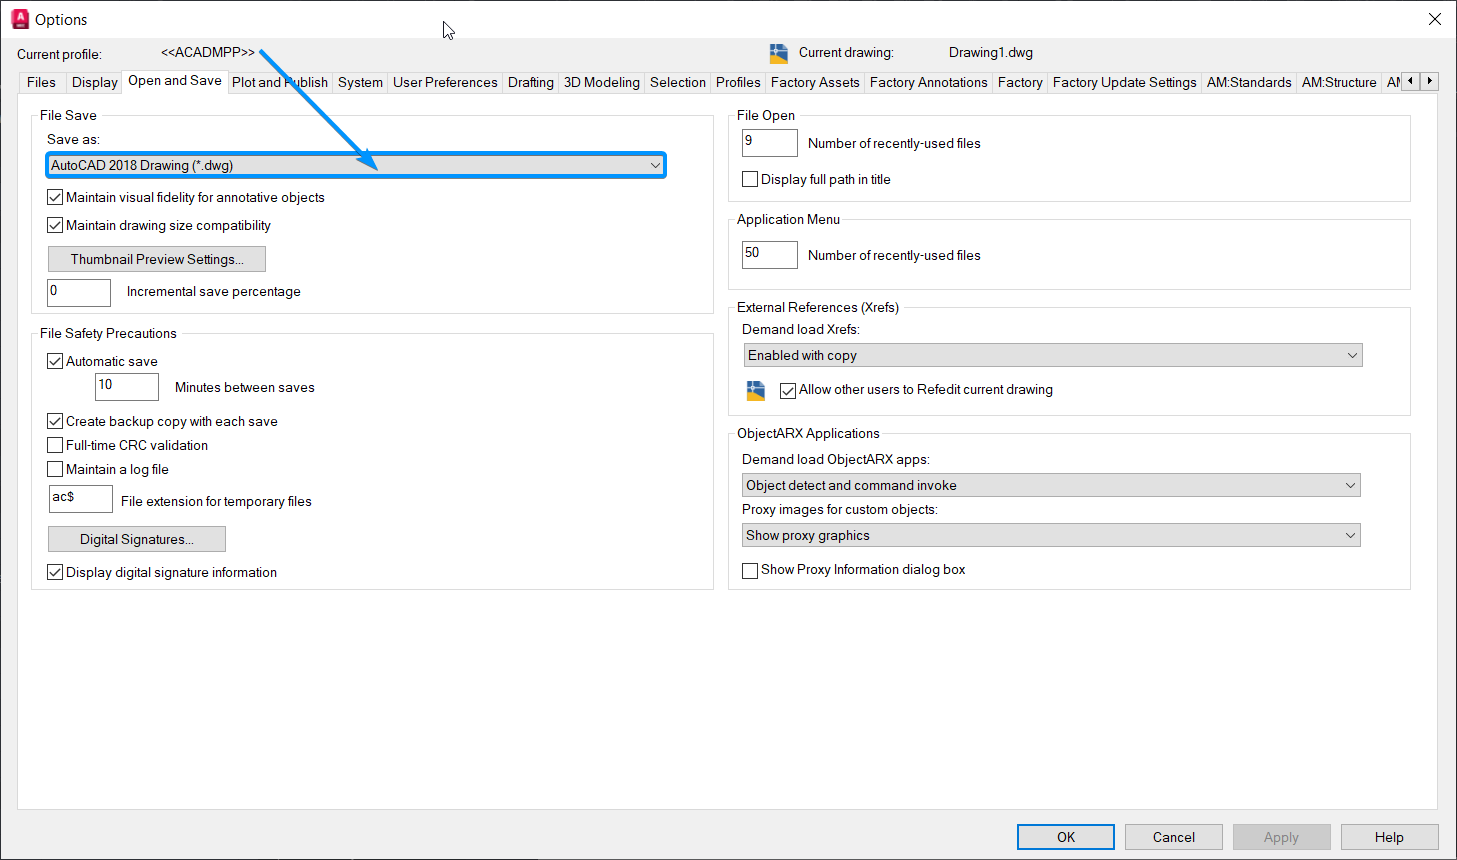Click the AutoCAD logo in the title bar
The image size is (1457, 860).
(x=16, y=18)
